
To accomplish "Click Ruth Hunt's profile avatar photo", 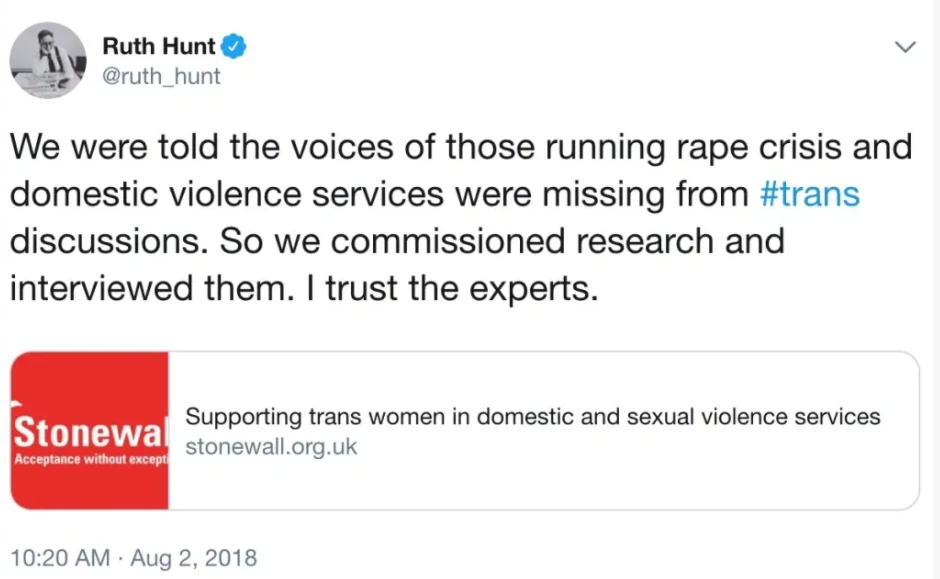I will tap(48, 61).
